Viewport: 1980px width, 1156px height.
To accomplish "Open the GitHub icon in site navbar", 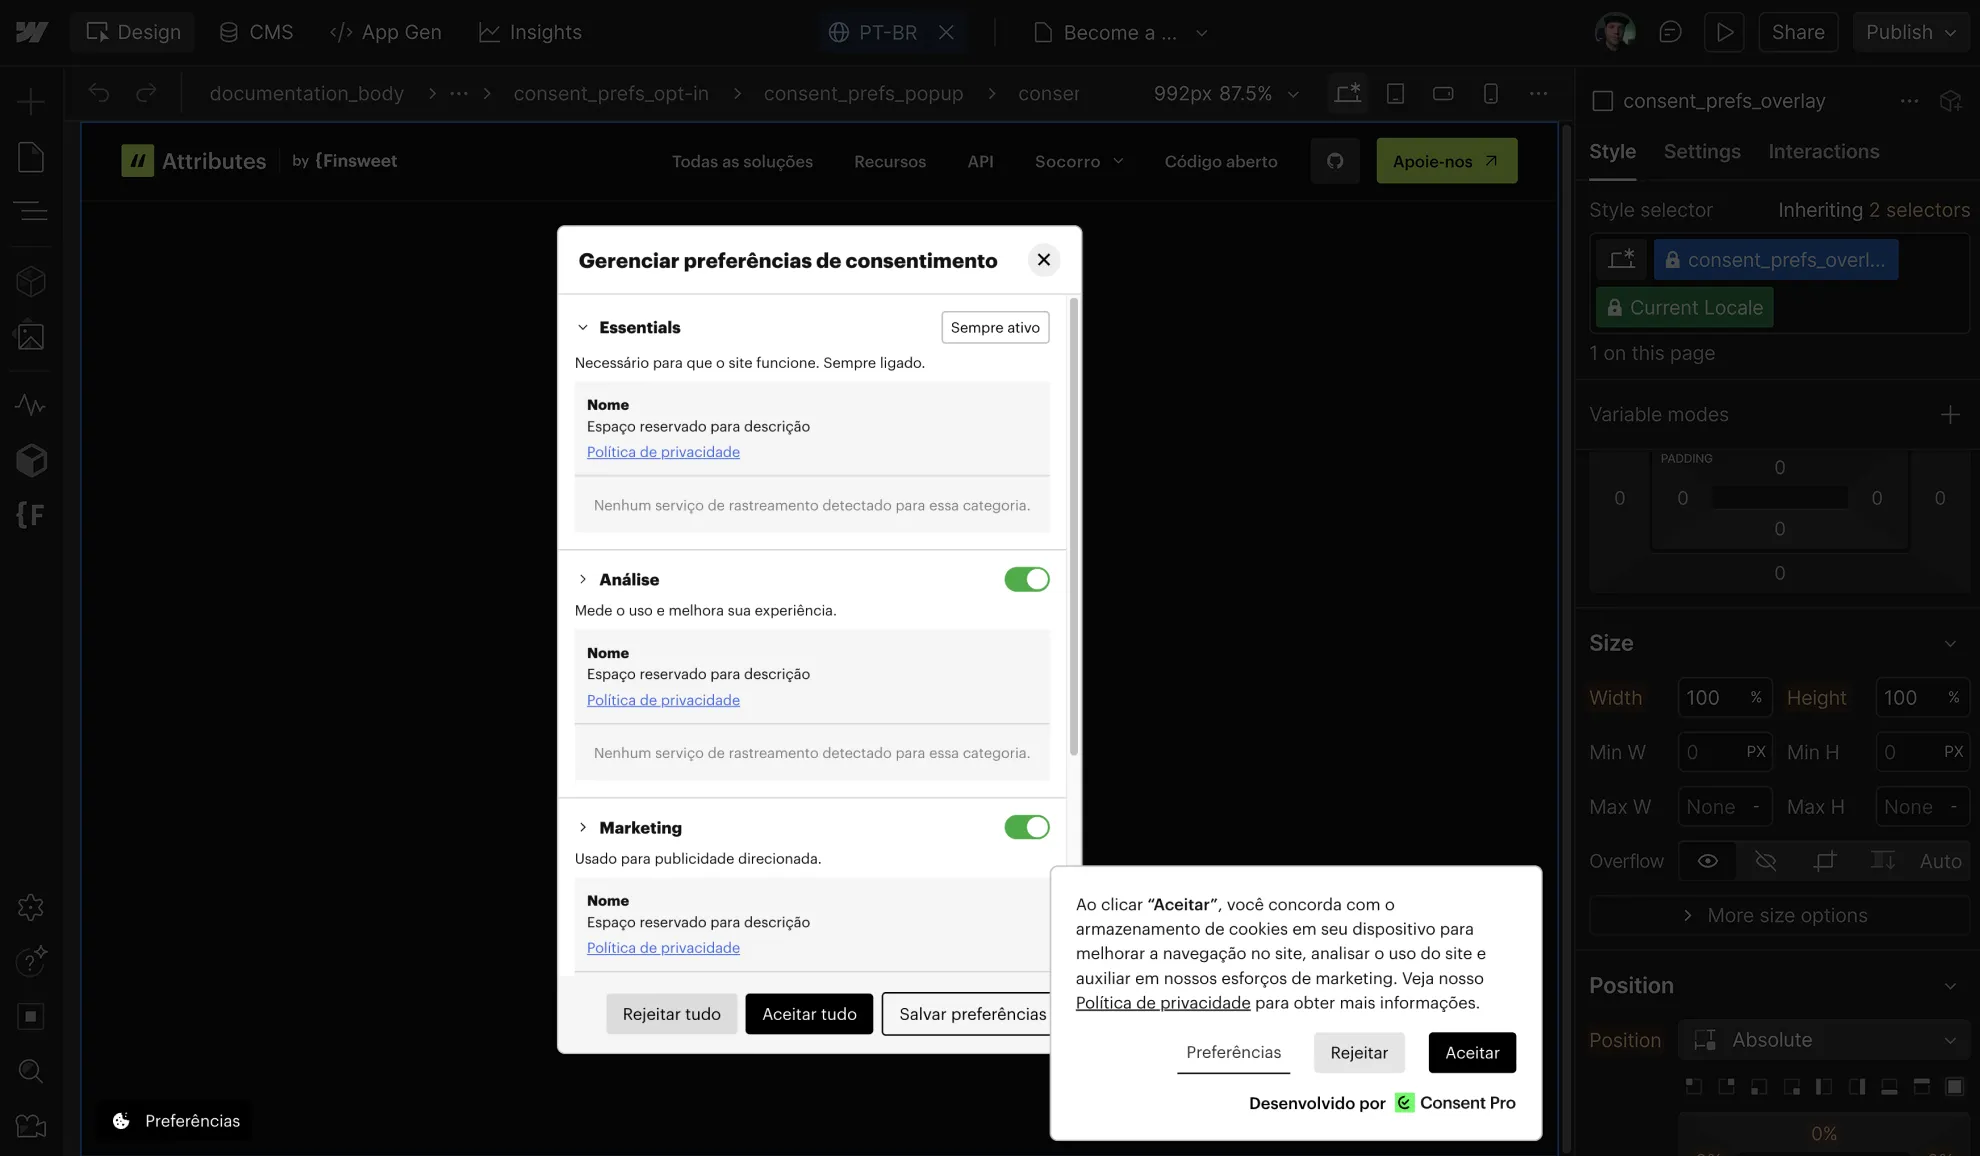I will pos(1335,161).
